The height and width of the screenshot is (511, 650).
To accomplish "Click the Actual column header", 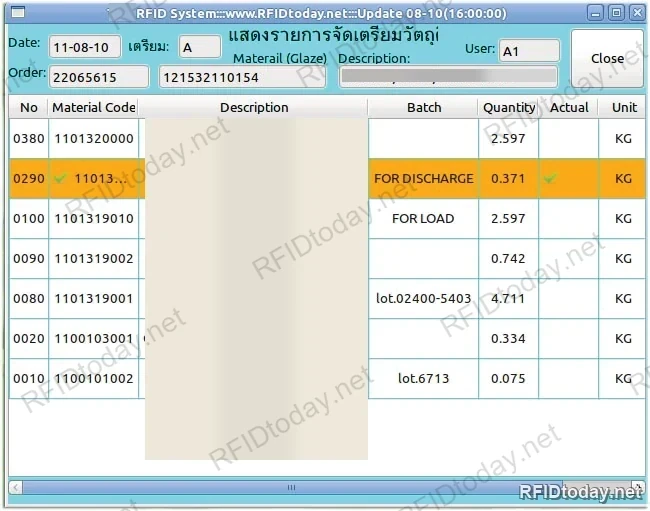I will tap(569, 107).
